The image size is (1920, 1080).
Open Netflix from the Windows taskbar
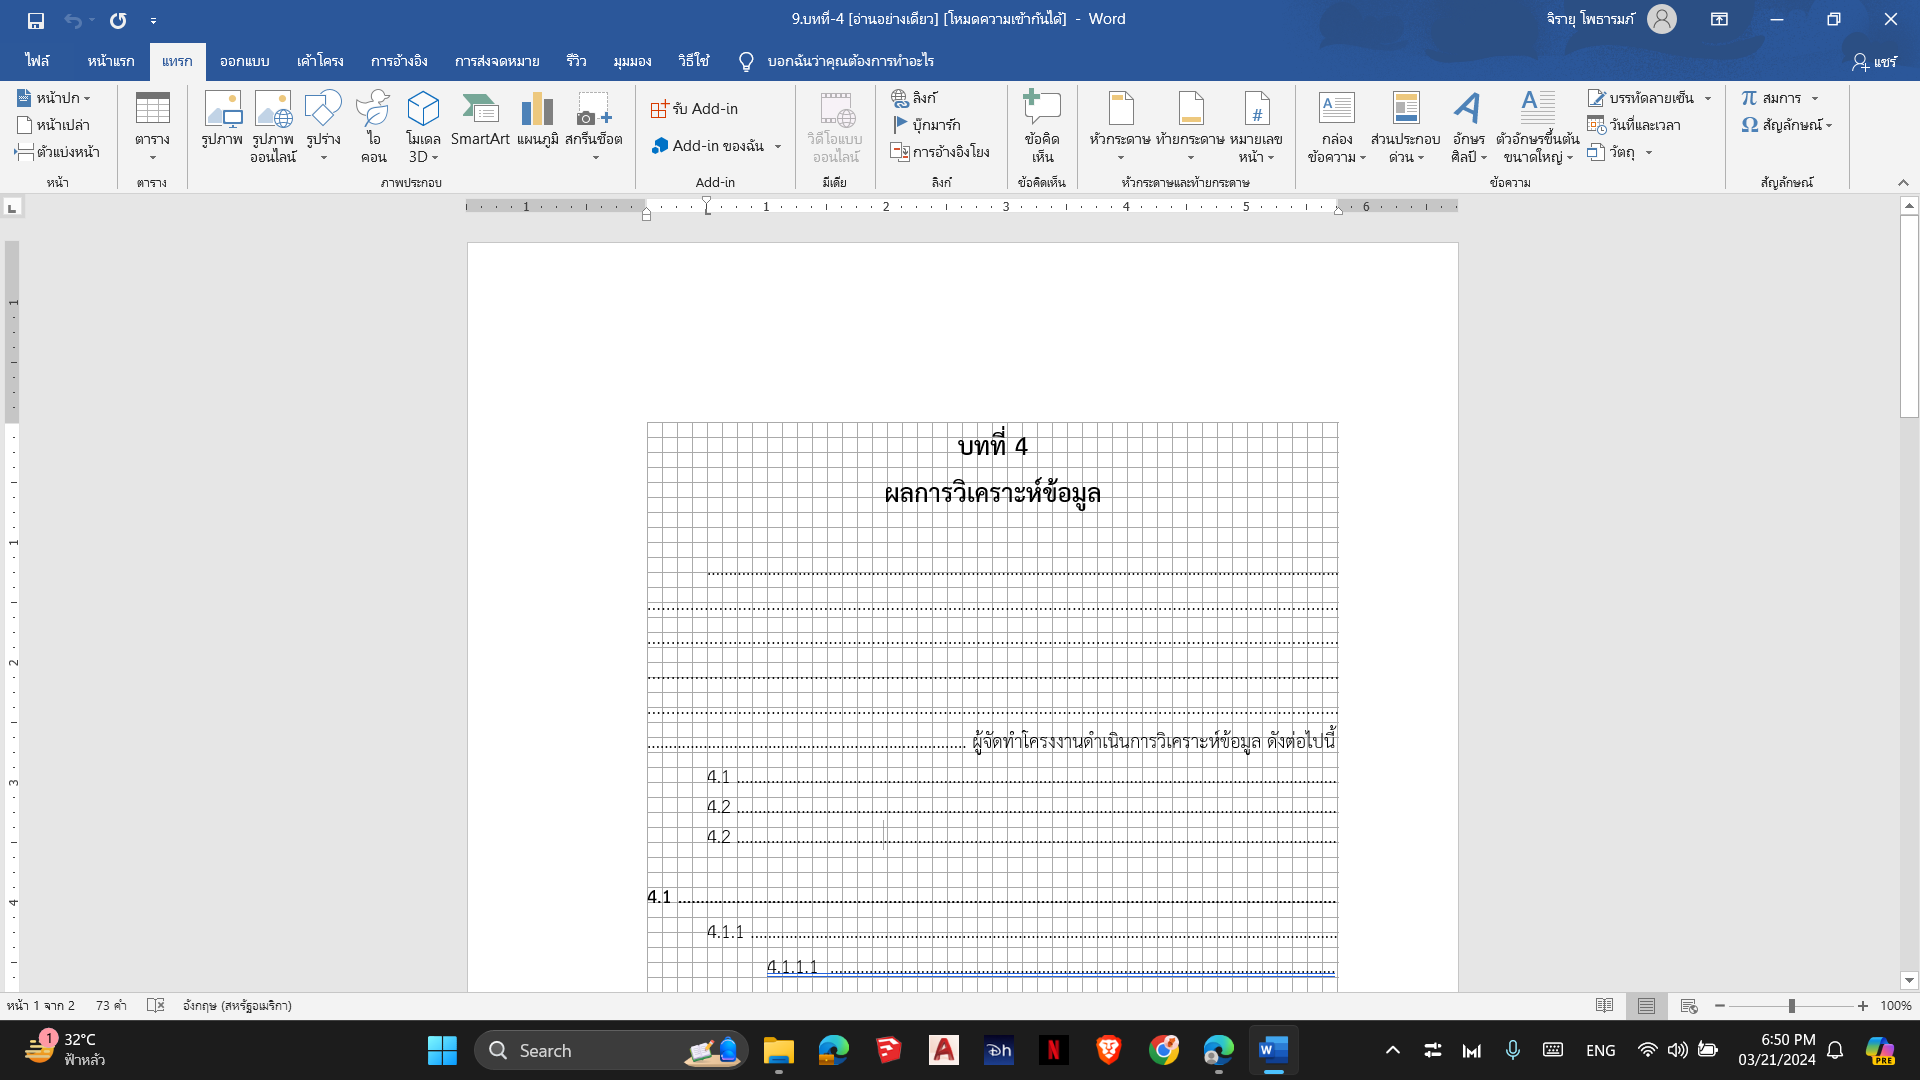(1053, 1050)
